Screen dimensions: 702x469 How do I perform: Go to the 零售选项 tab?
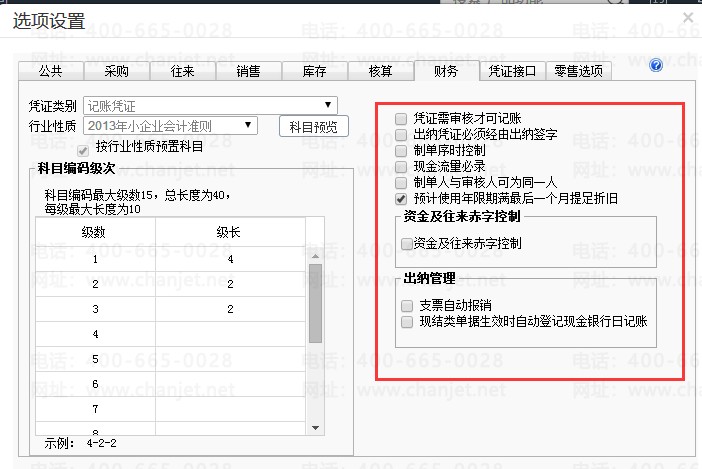click(x=578, y=72)
